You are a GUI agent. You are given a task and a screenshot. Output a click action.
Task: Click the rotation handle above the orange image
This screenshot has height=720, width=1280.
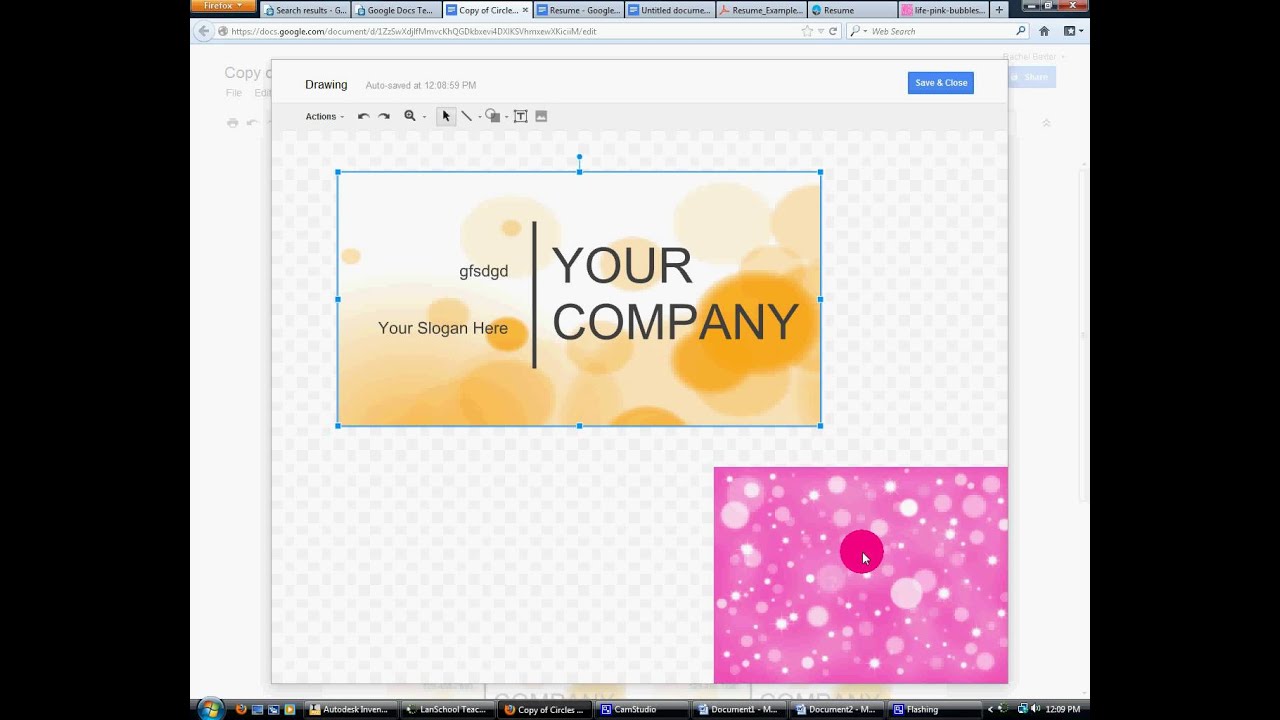[x=579, y=157]
